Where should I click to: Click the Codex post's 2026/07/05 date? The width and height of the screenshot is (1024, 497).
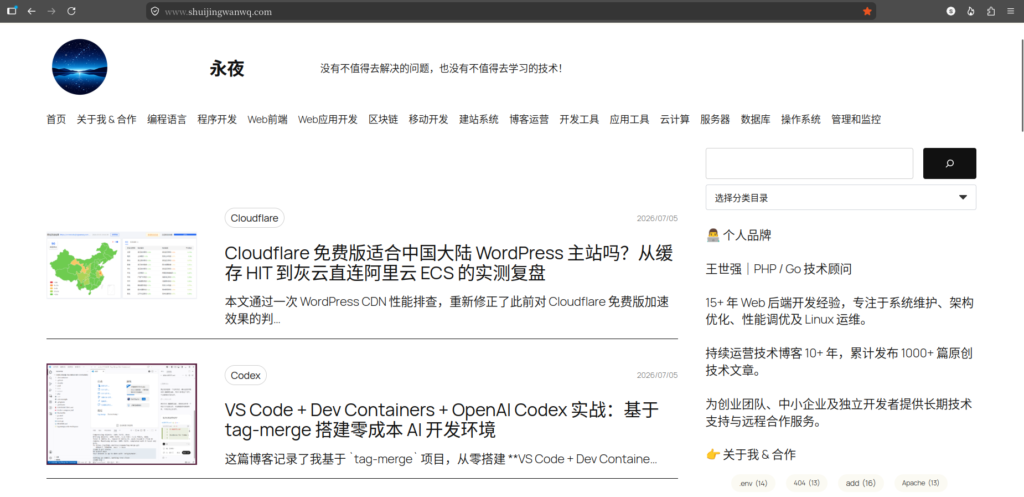pos(657,376)
